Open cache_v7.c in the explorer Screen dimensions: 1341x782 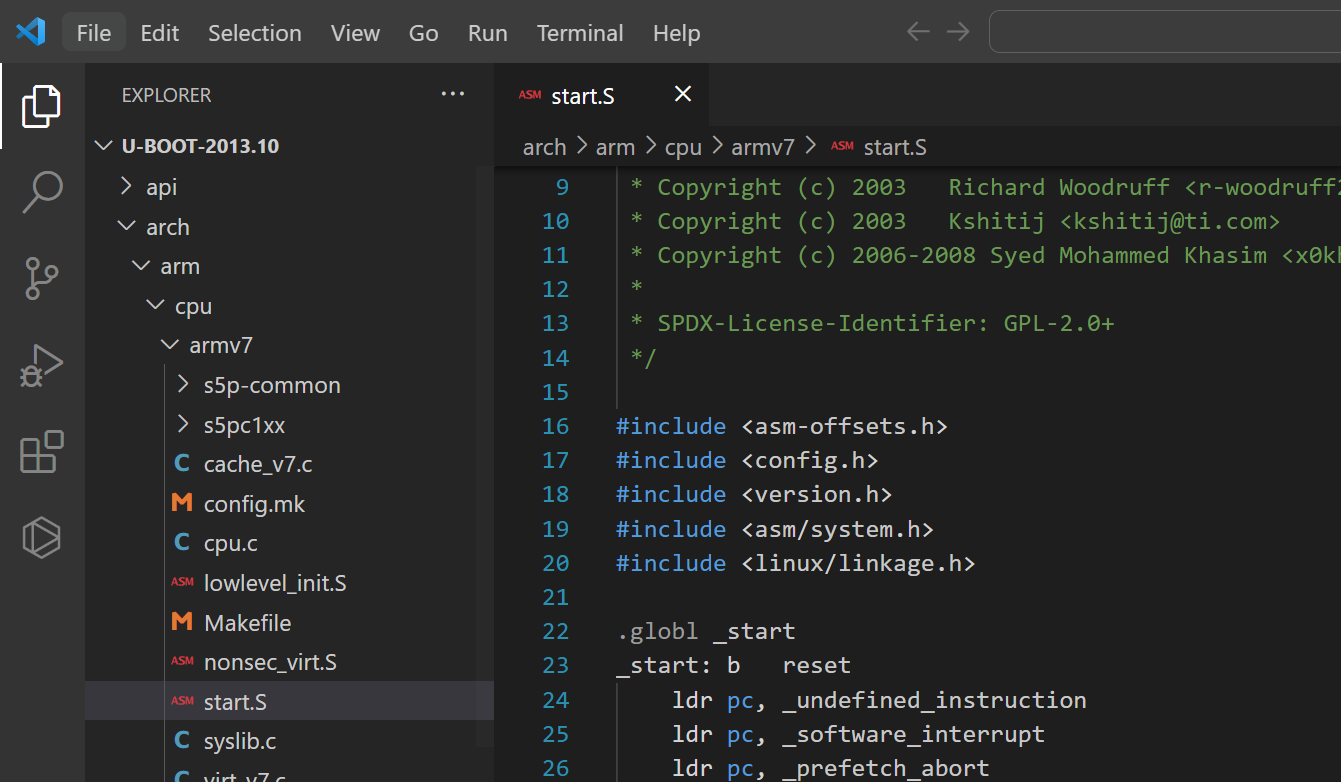click(x=258, y=464)
